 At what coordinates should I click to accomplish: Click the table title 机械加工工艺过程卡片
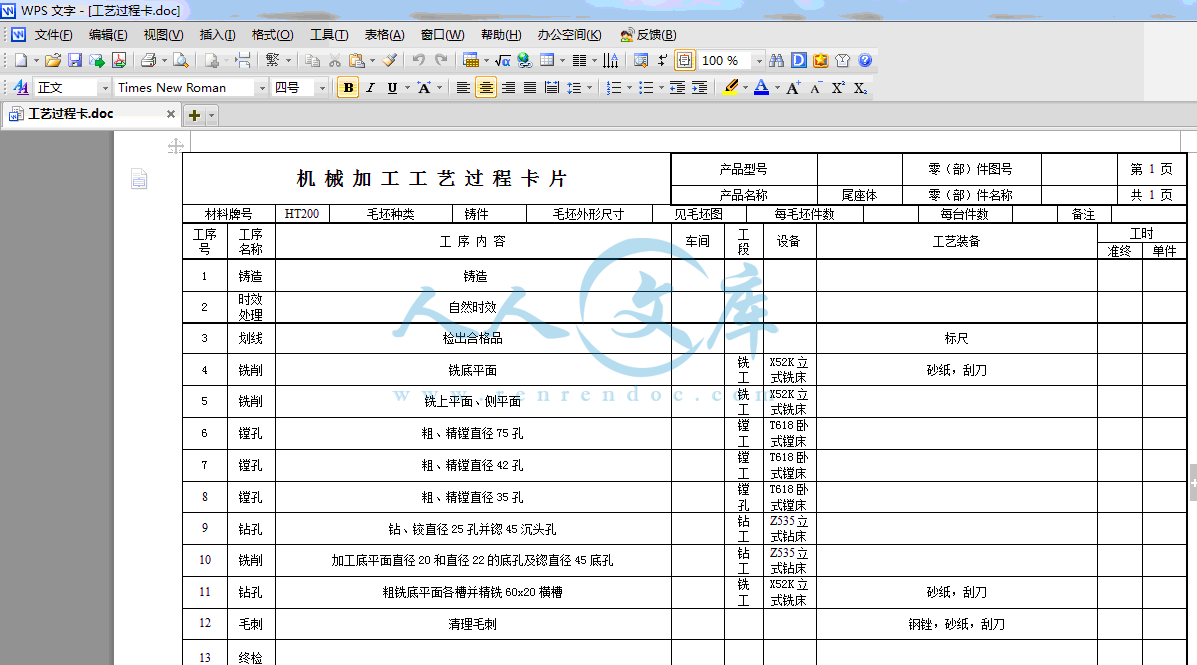tap(432, 179)
